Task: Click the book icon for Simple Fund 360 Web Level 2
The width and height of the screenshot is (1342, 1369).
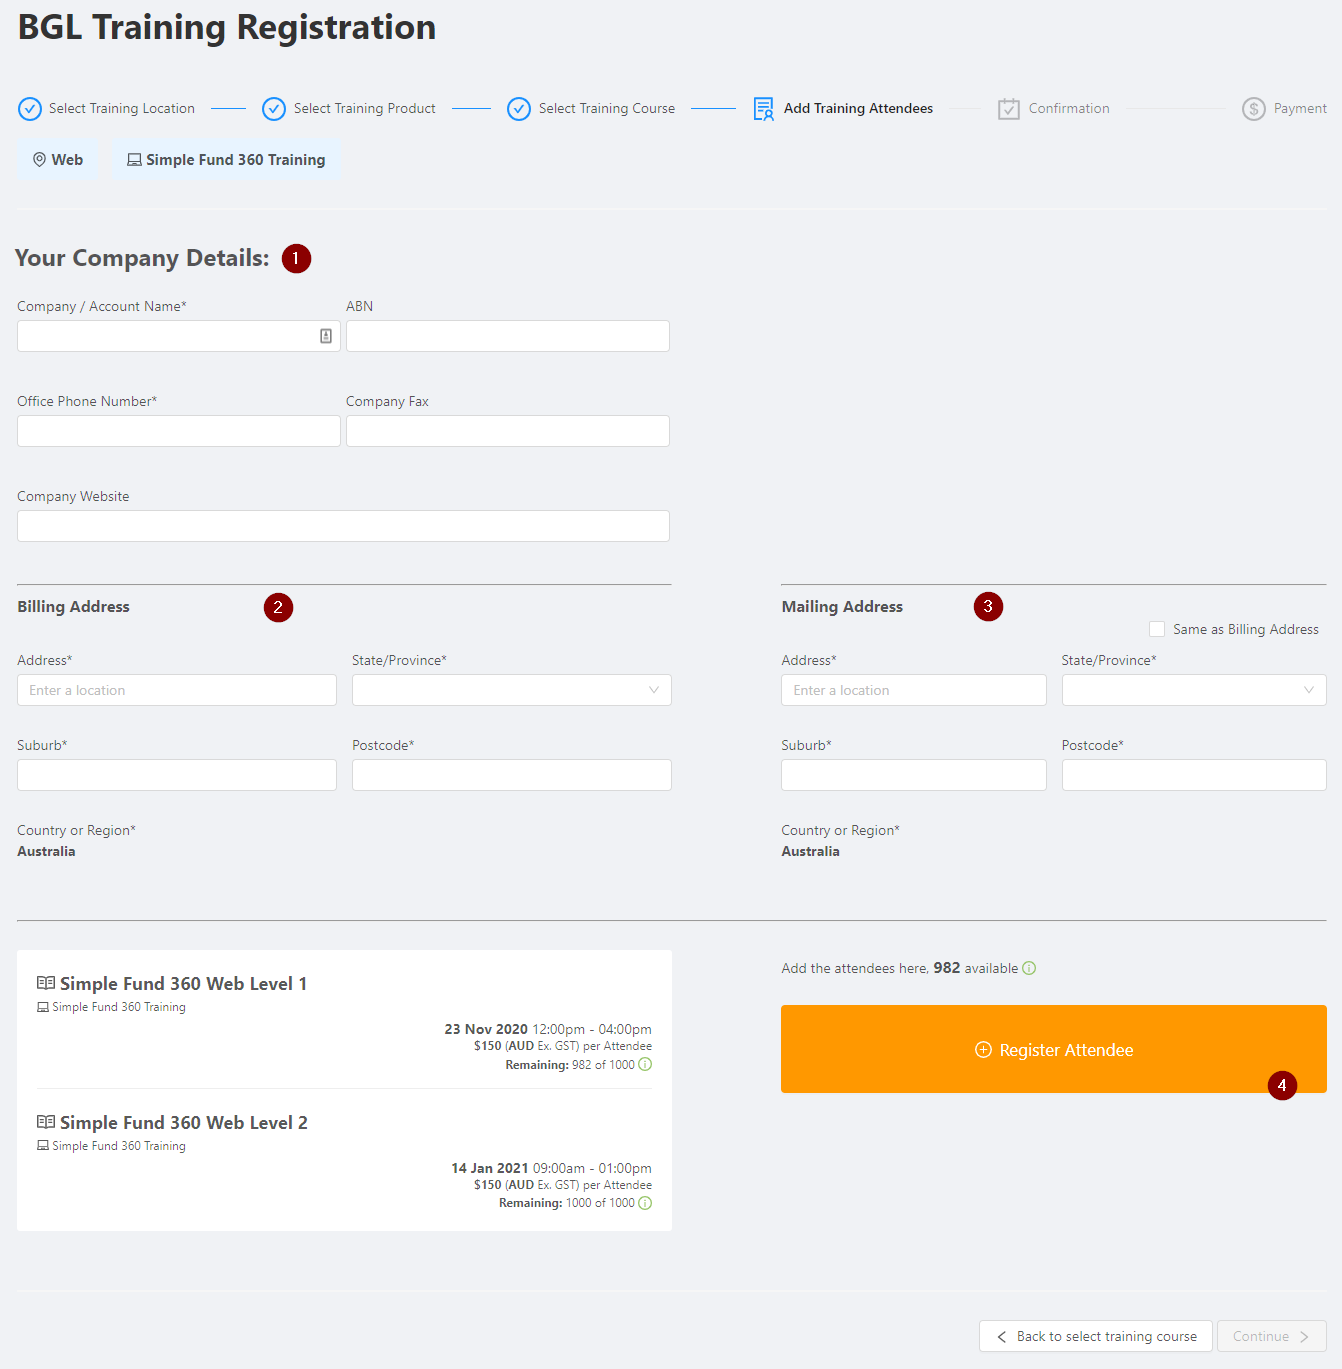Action: tap(46, 1122)
